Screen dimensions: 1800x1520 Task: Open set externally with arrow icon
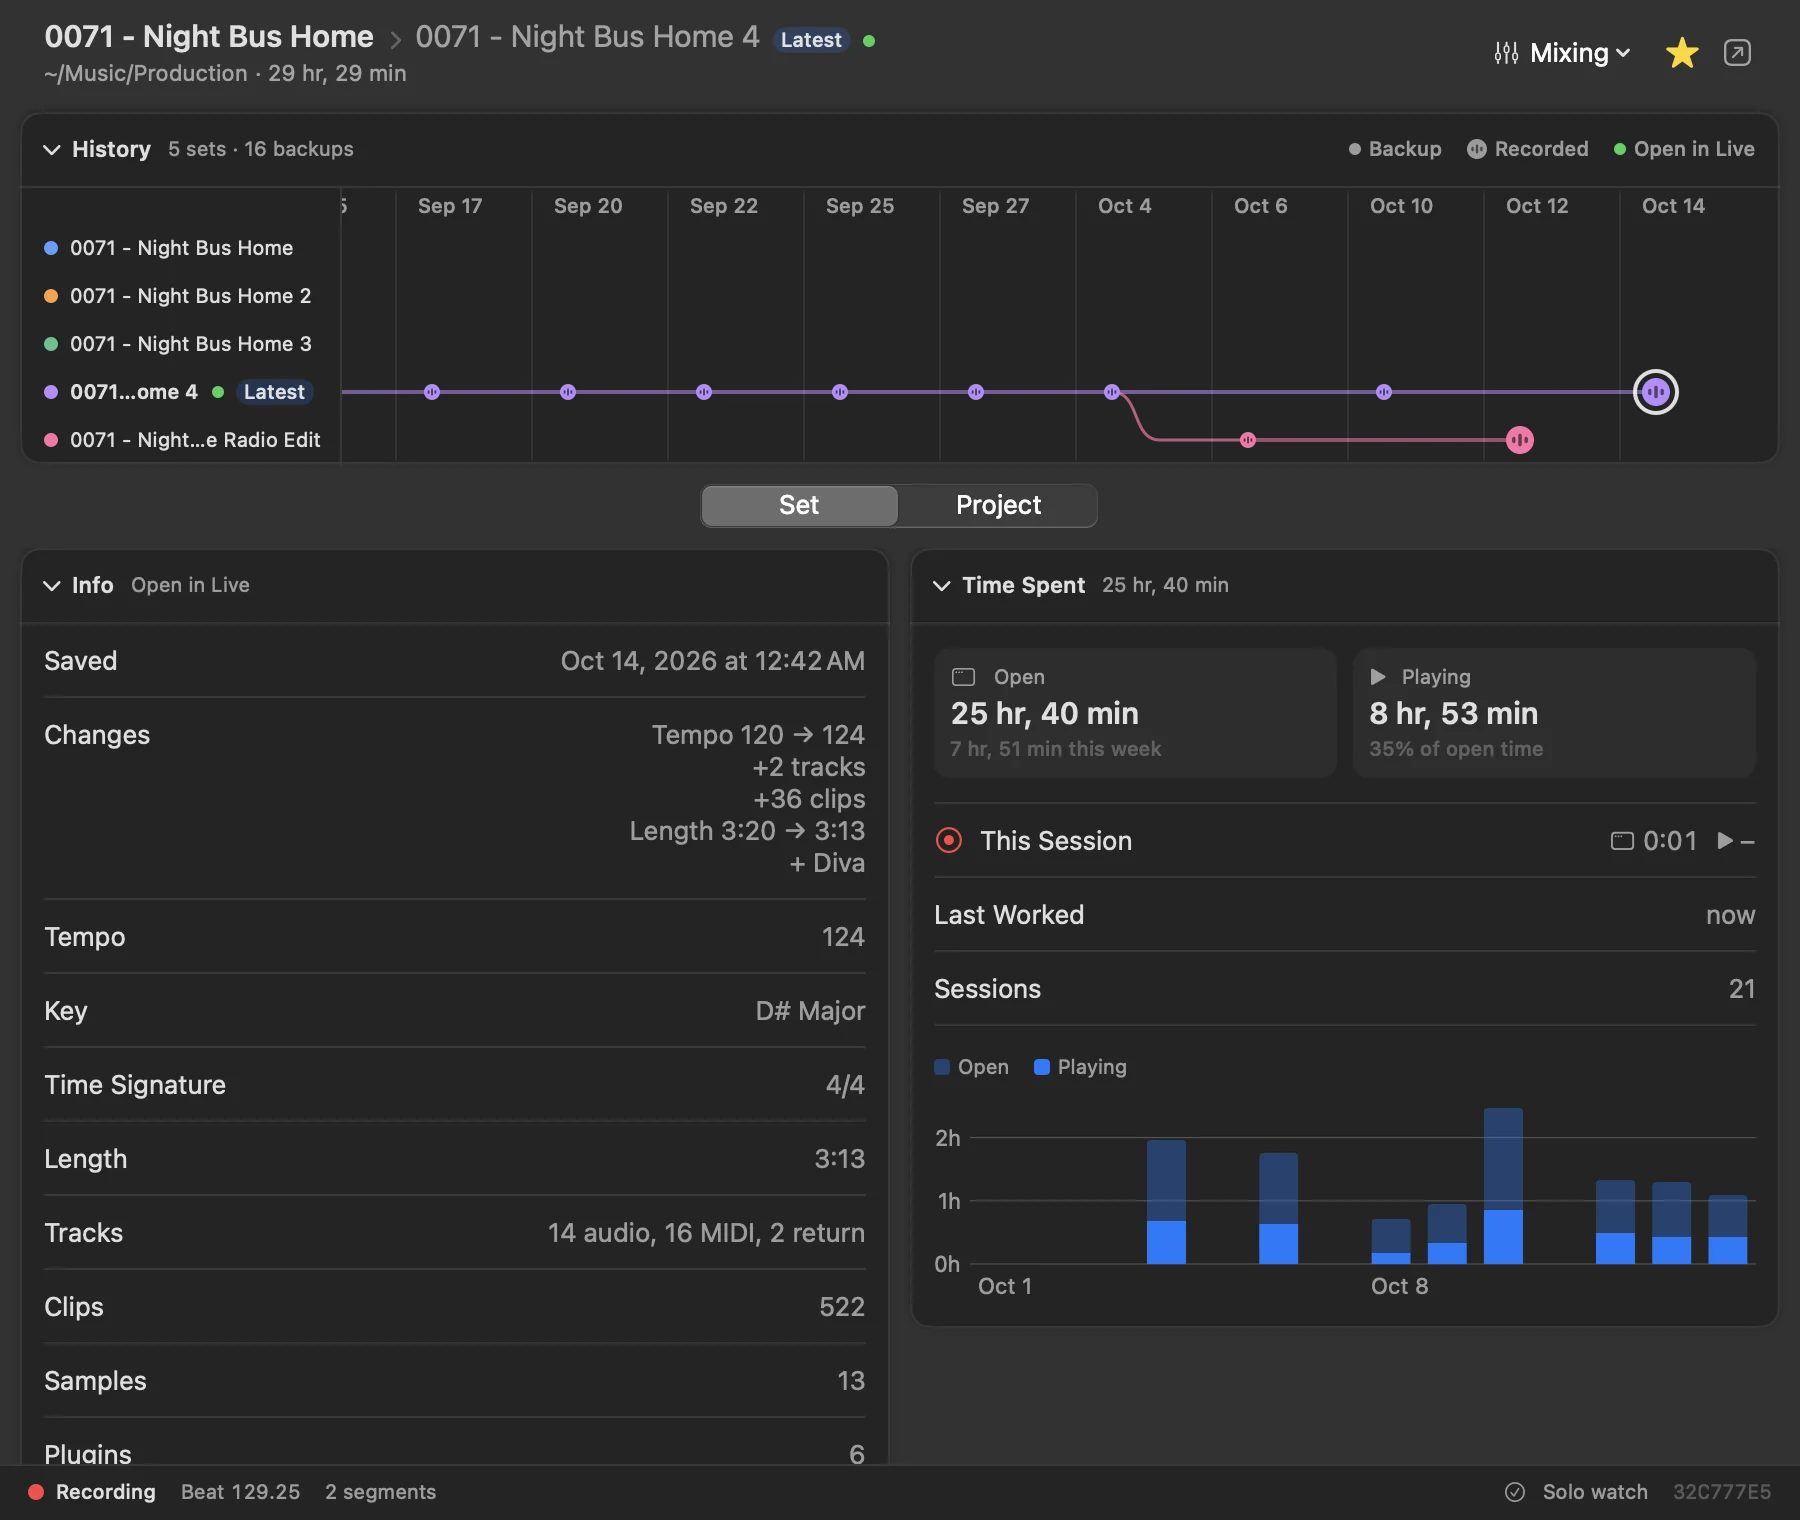(x=1738, y=53)
